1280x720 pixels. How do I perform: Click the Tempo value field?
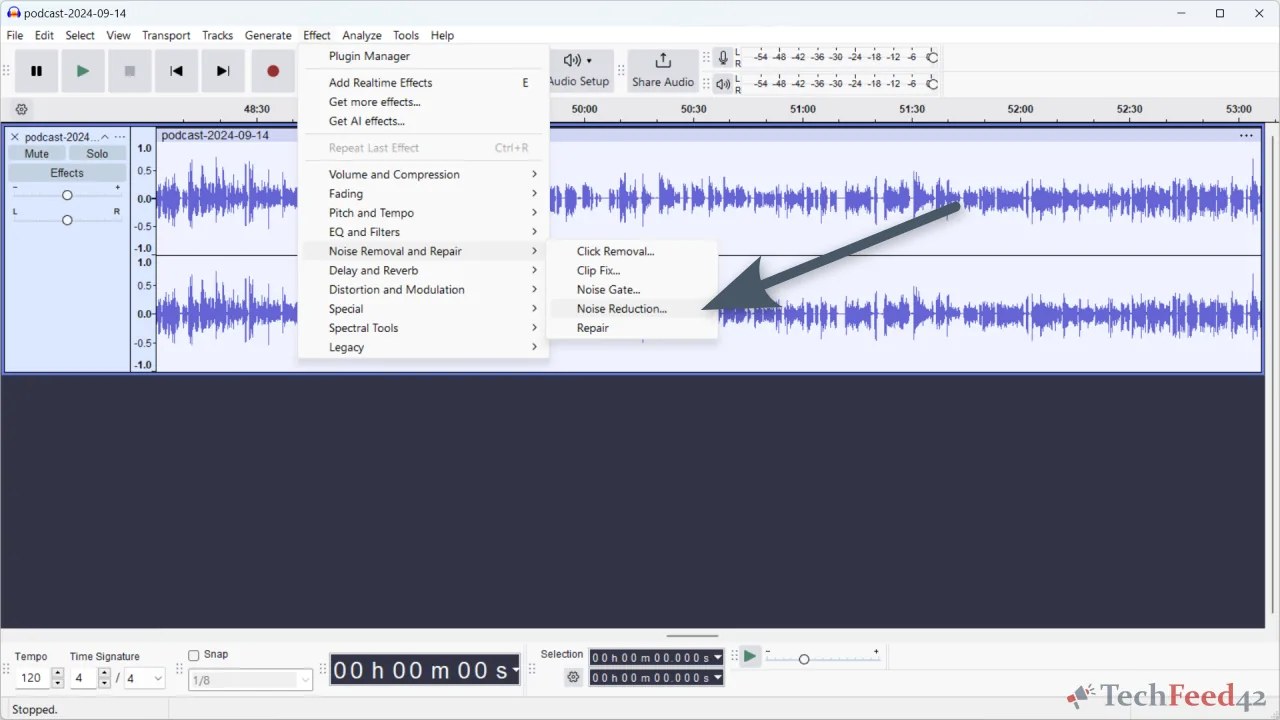pyautogui.click(x=32, y=678)
